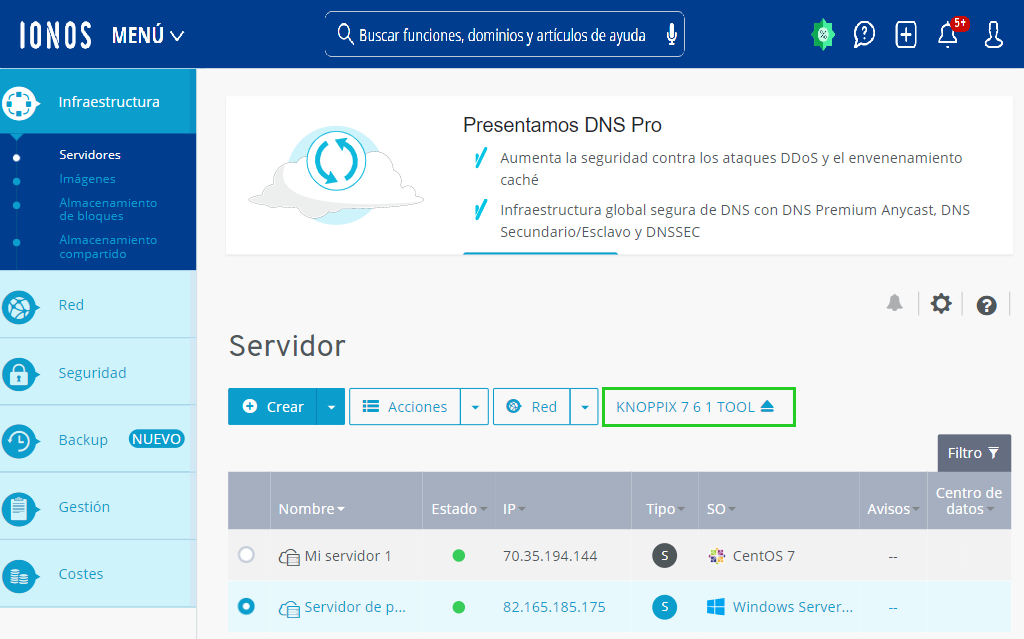Click the Red toolbar button
This screenshot has height=639, width=1024.
tap(532, 406)
